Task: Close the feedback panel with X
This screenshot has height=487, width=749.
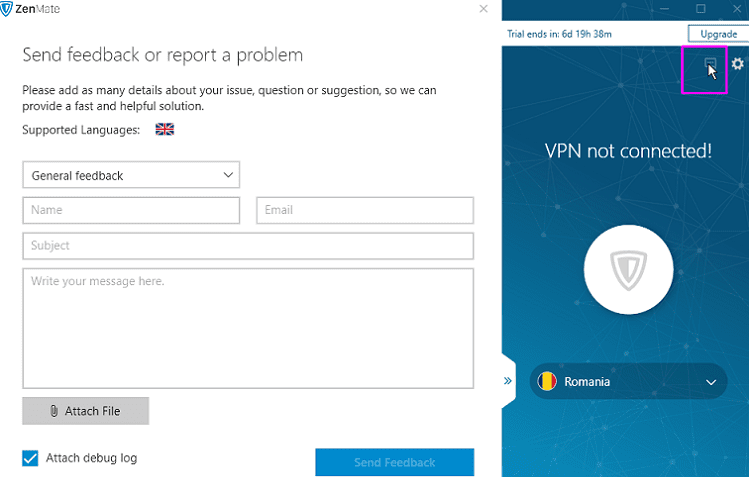Action: tap(483, 9)
